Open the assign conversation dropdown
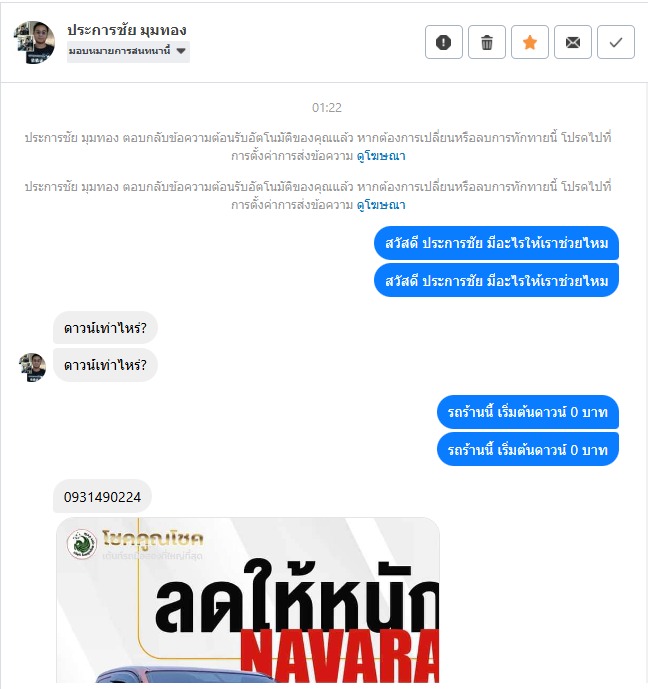Screen dimensions: 648x689 [128, 51]
